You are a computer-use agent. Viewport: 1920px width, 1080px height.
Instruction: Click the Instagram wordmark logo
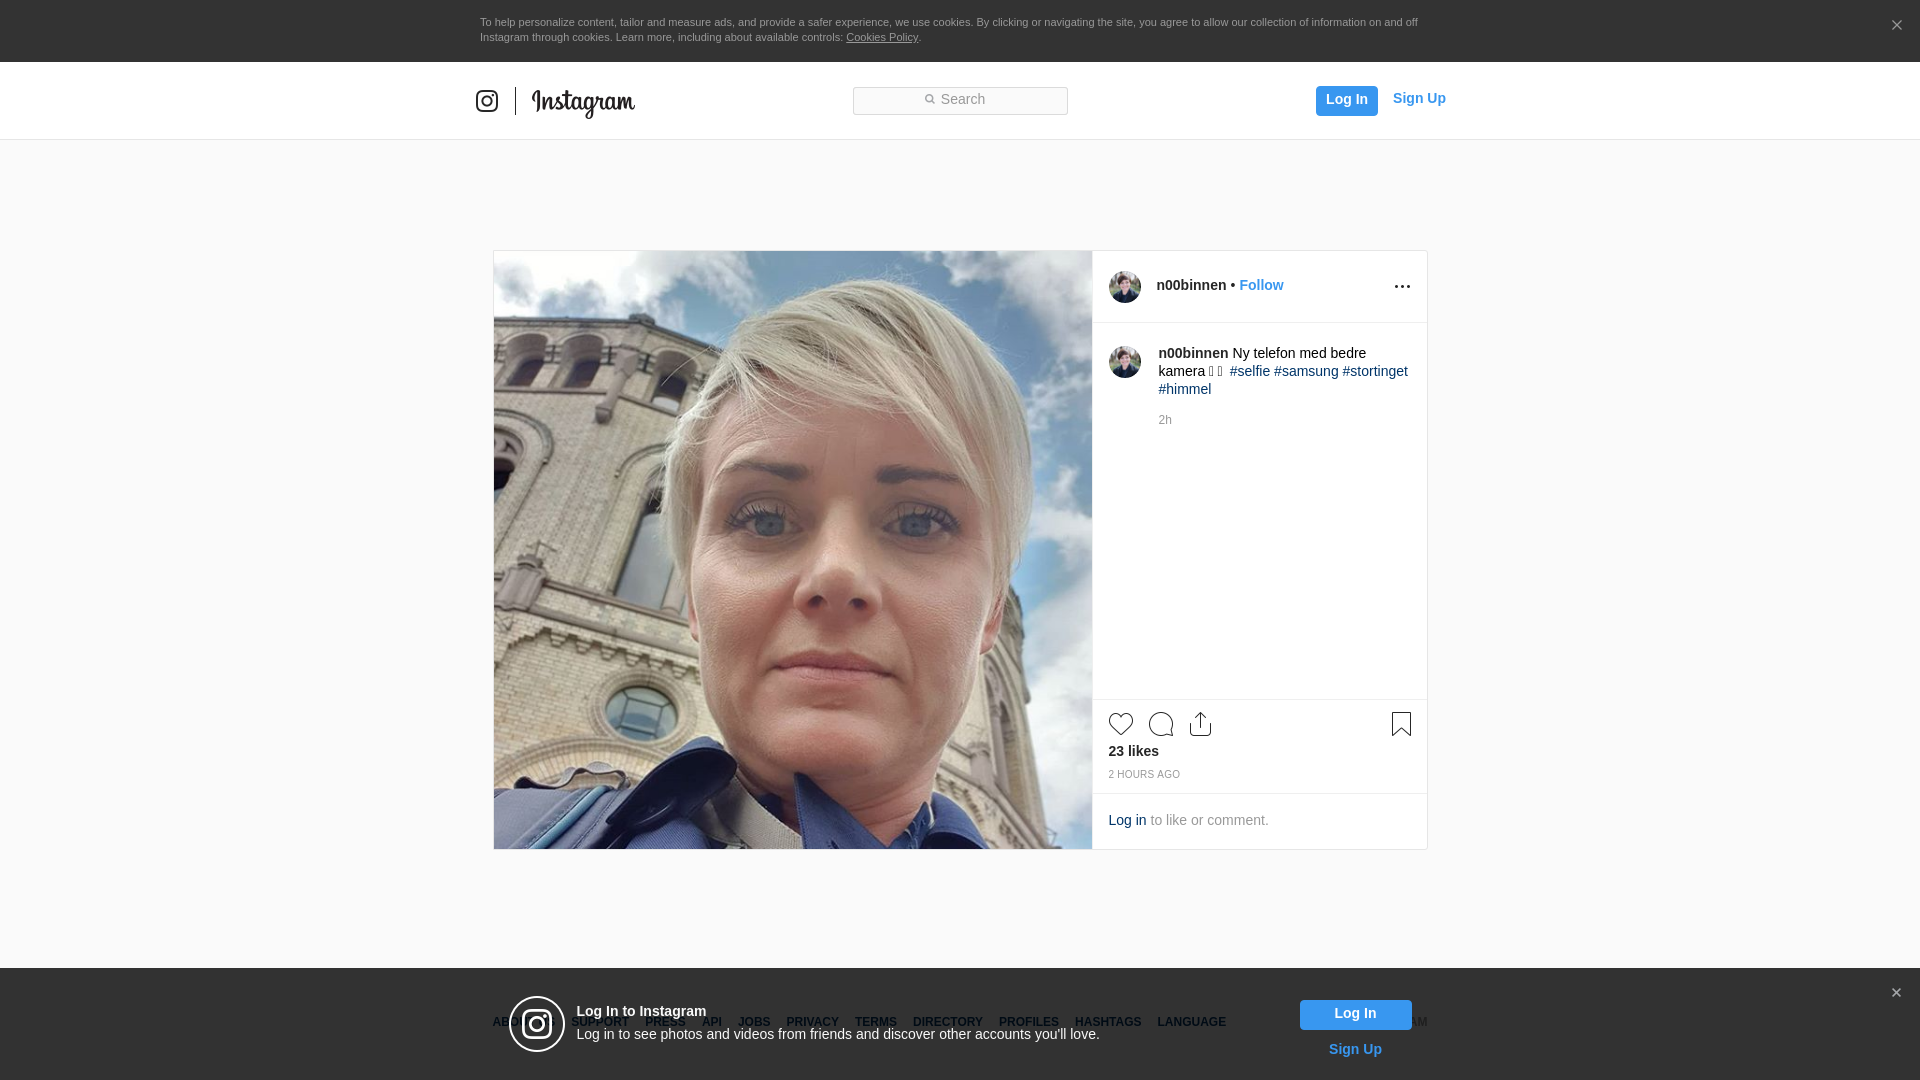pos(583,102)
